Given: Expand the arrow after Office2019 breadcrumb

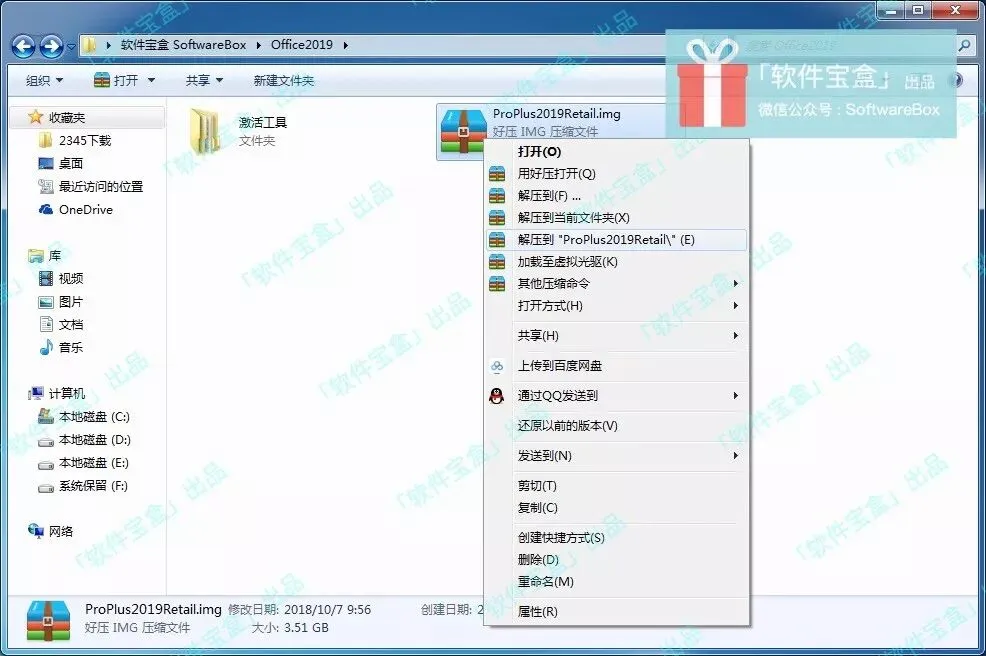Looking at the screenshot, I should point(345,45).
